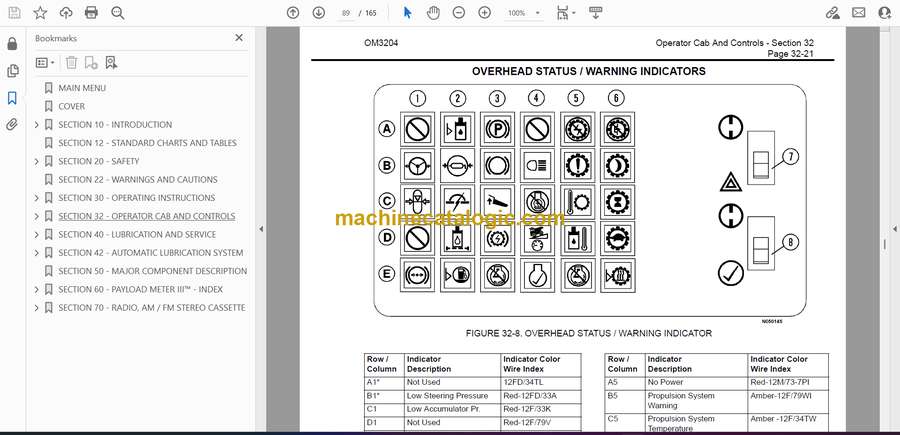The image size is (900, 435).
Task: Click the find current bookmark icon
Action: click(111, 63)
